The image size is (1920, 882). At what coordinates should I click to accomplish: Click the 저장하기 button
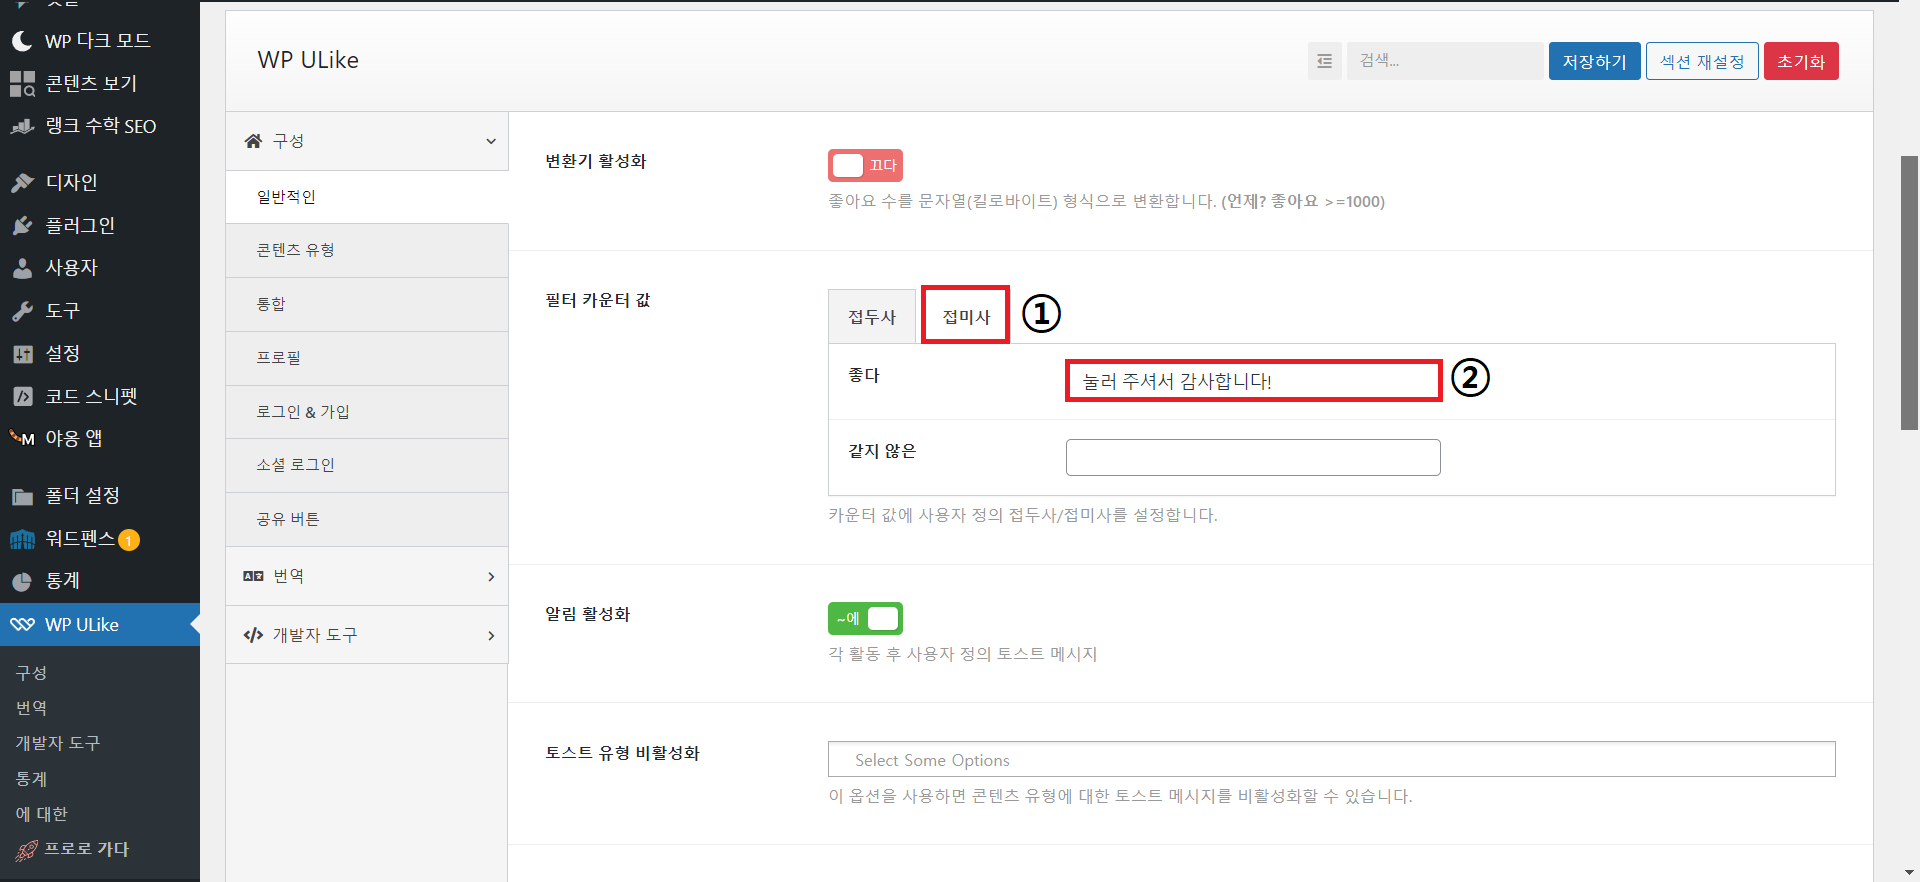1594,61
